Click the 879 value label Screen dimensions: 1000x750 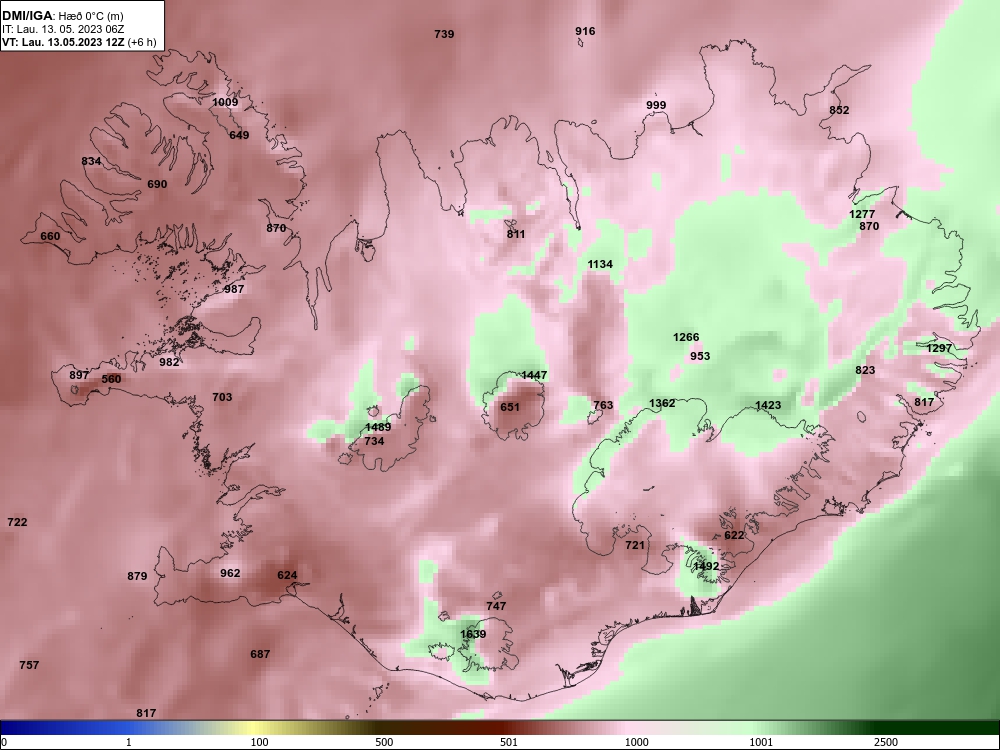tap(137, 576)
